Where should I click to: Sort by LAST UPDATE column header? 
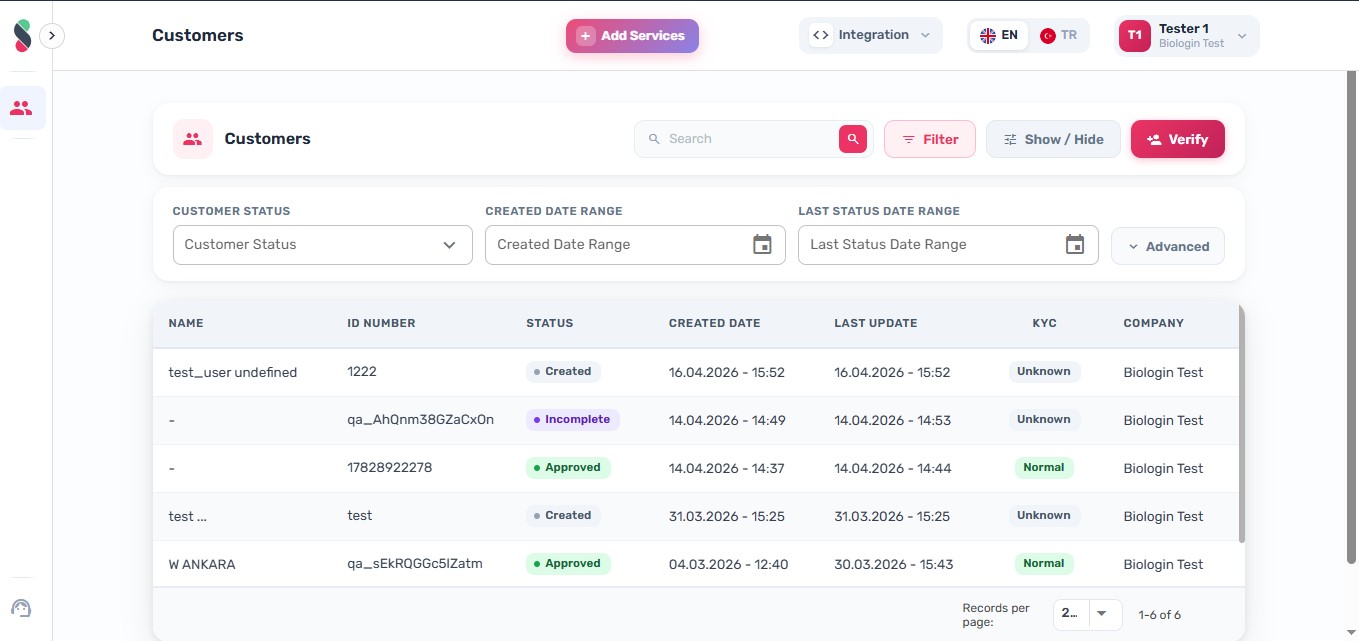tap(876, 323)
